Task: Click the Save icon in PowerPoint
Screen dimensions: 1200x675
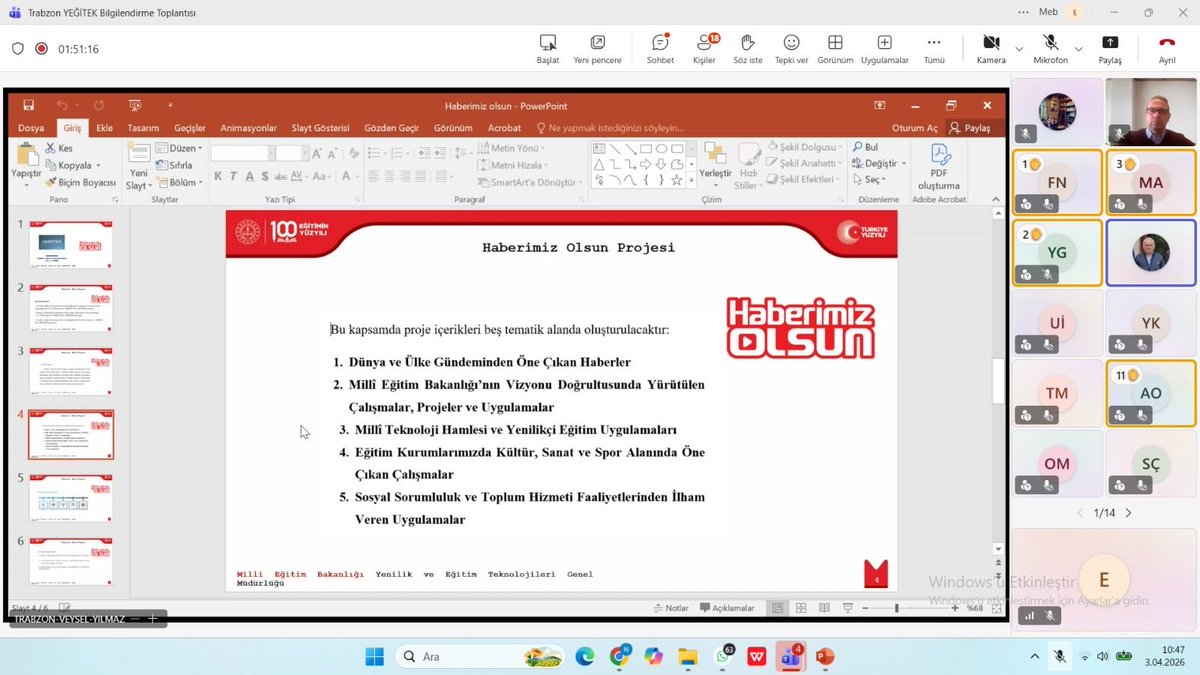Action: (28, 105)
